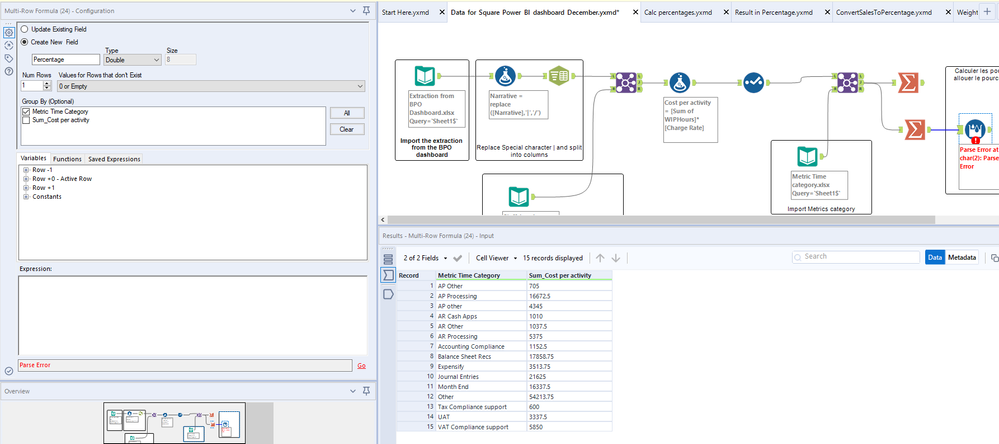Open the Help question-mark icon in config sidebar
This screenshot has width=999, height=444.
[9, 71]
